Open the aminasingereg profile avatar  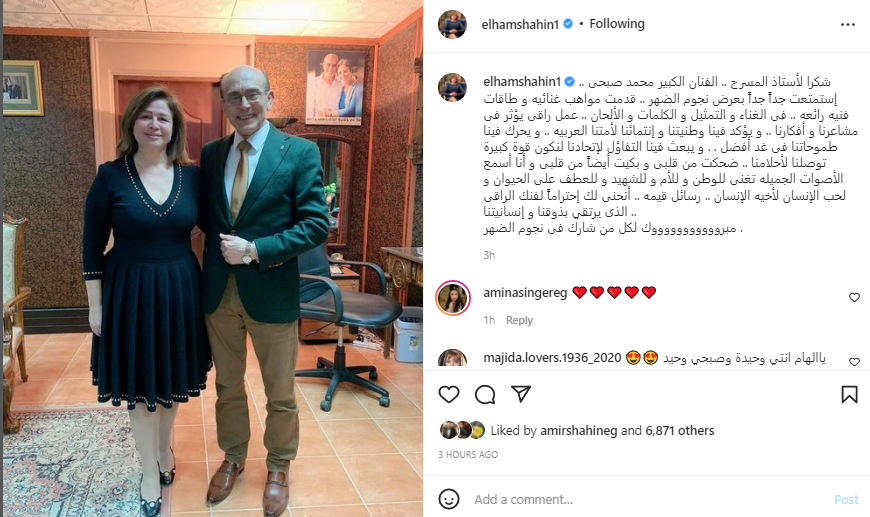coord(453,298)
